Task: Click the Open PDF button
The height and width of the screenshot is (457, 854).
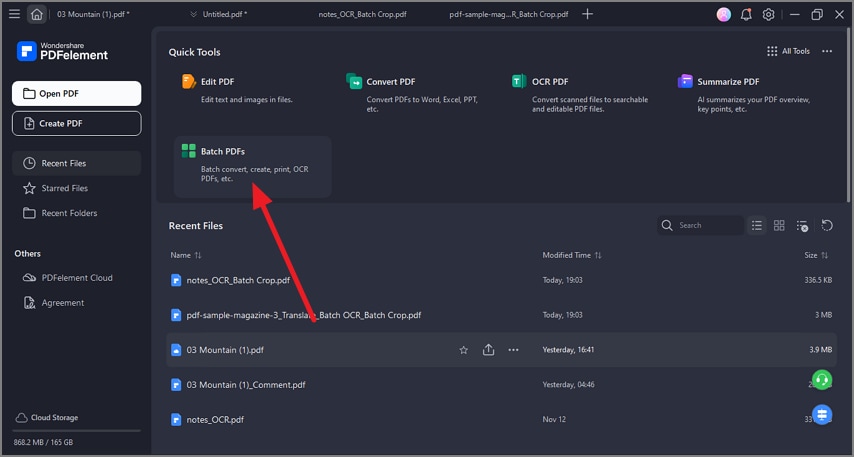Action: (x=76, y=94)
